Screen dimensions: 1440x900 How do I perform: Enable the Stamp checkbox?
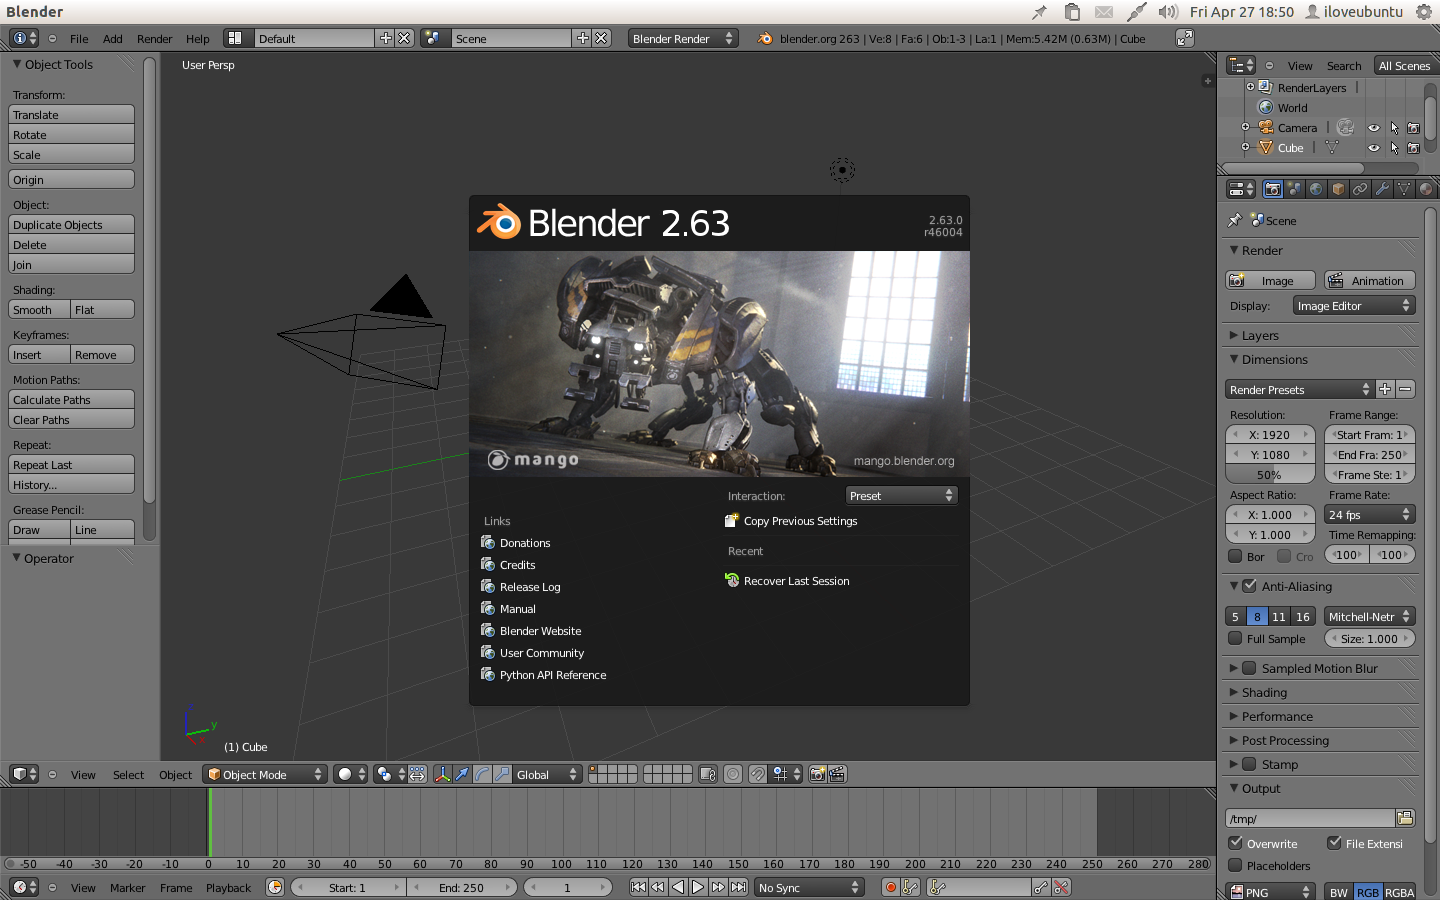coord(1249,764)
